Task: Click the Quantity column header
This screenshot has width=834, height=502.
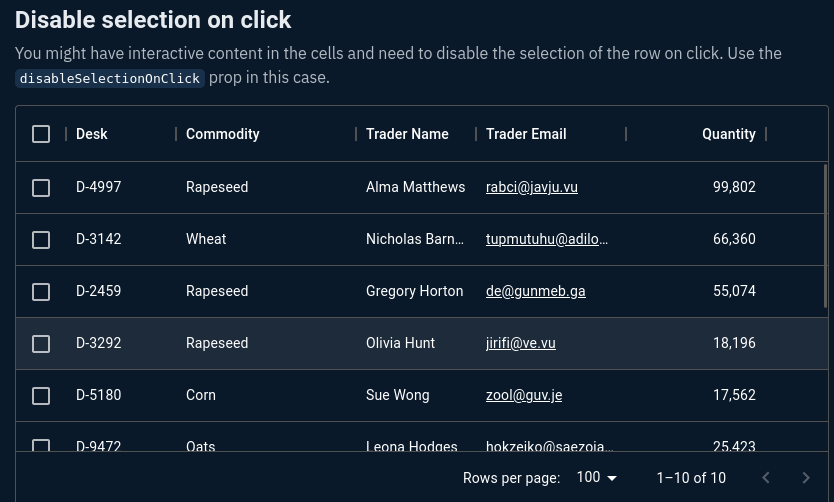Action: click(729, 134)
